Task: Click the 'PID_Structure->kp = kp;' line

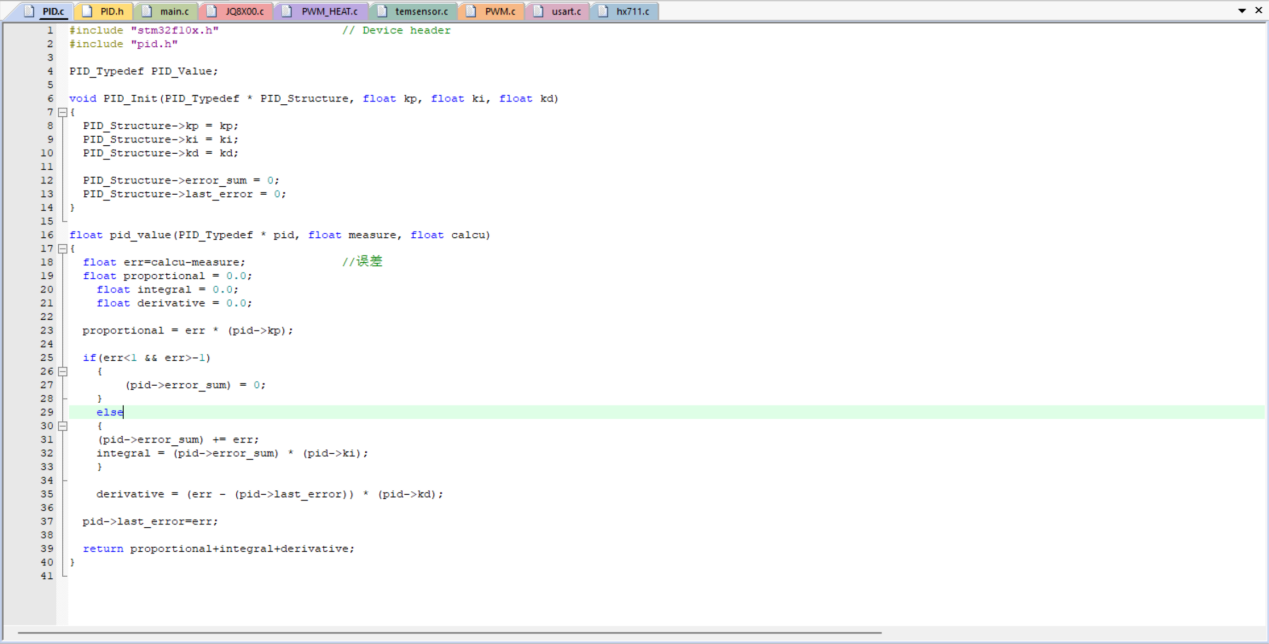Action: click(x=161, y=126)
